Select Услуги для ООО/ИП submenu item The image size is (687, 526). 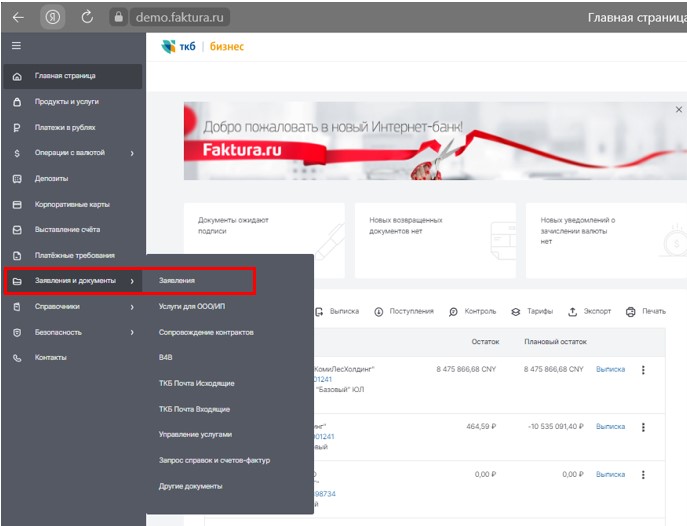(192, 306)
